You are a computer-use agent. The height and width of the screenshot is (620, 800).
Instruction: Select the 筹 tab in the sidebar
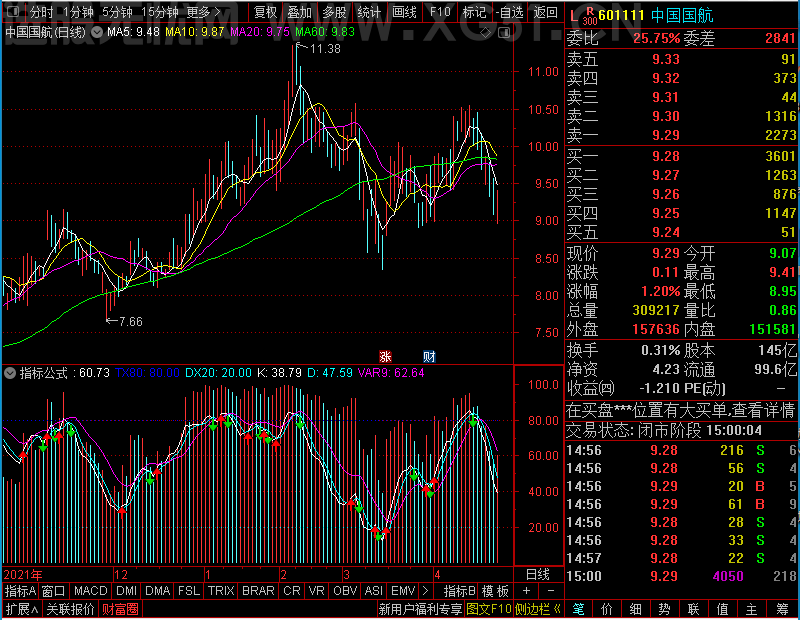(782, 609)
